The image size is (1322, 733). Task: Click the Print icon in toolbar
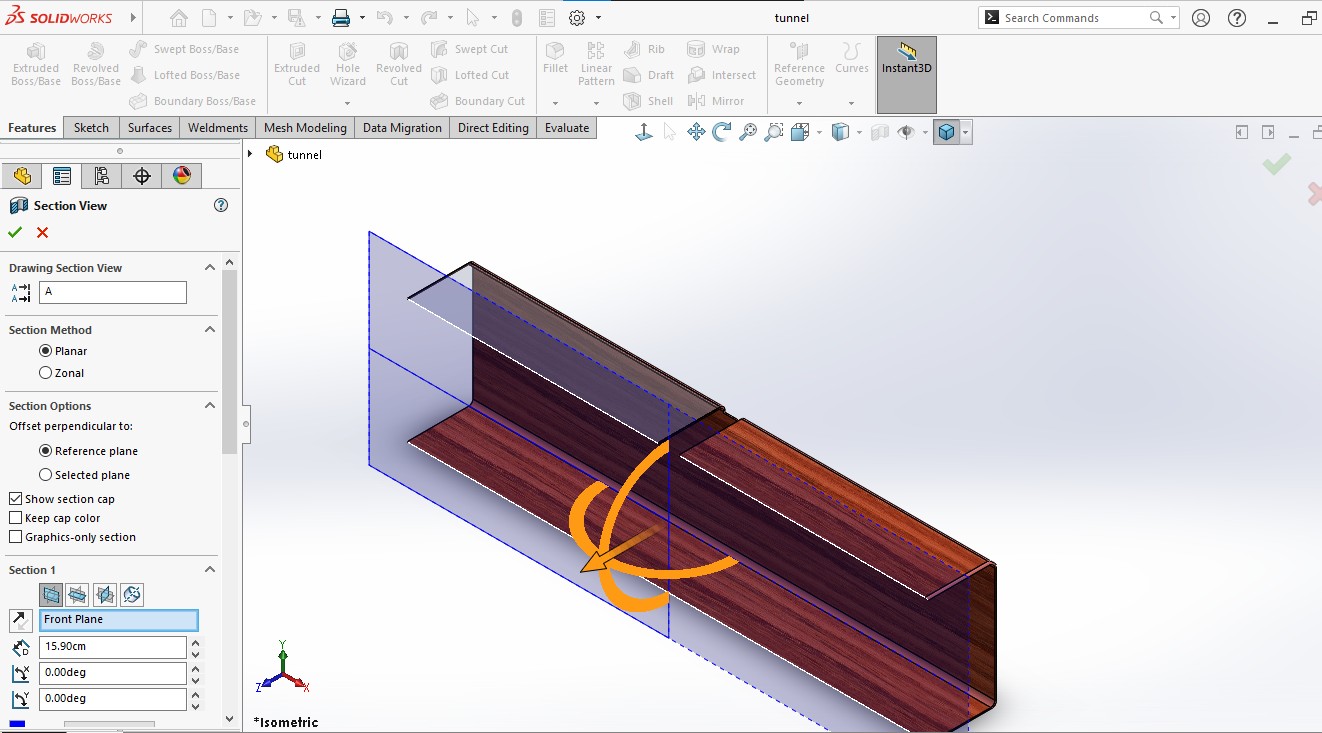tap(341, 18)
